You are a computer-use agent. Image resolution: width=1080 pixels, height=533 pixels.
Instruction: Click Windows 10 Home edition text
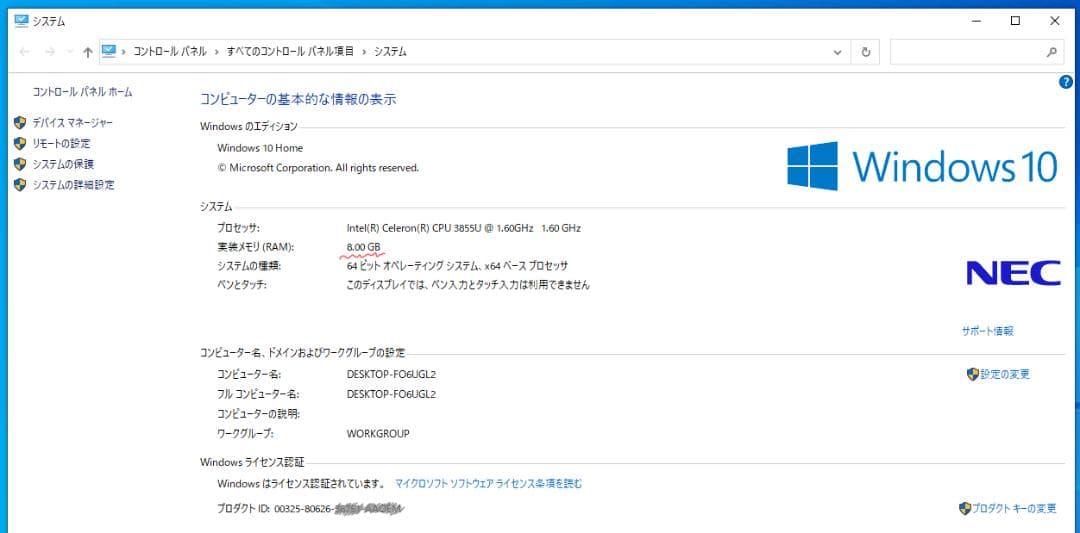click(260, 148)
